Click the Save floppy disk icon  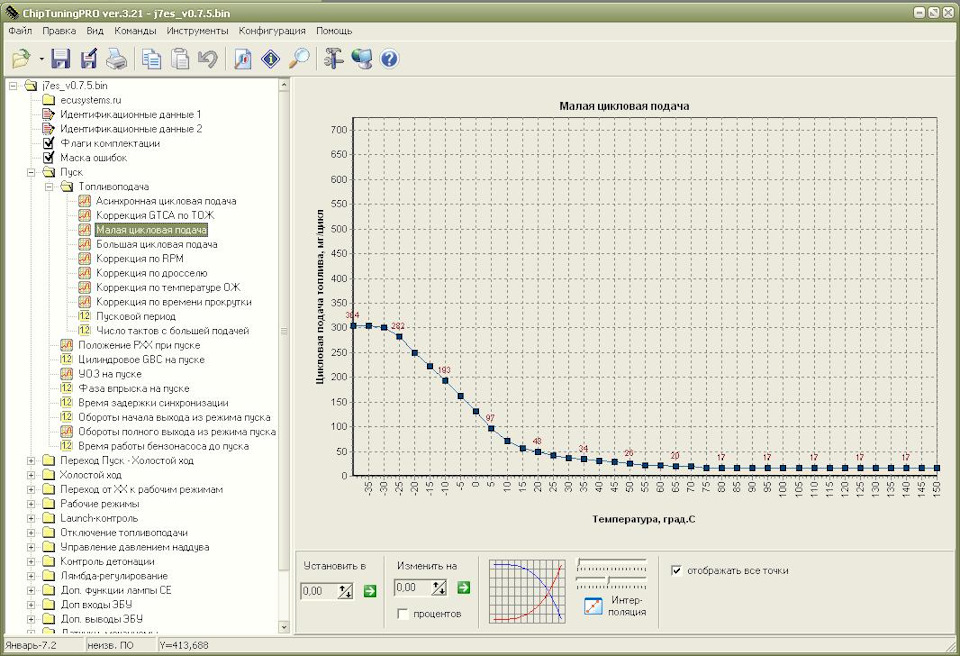click(61, 59)
